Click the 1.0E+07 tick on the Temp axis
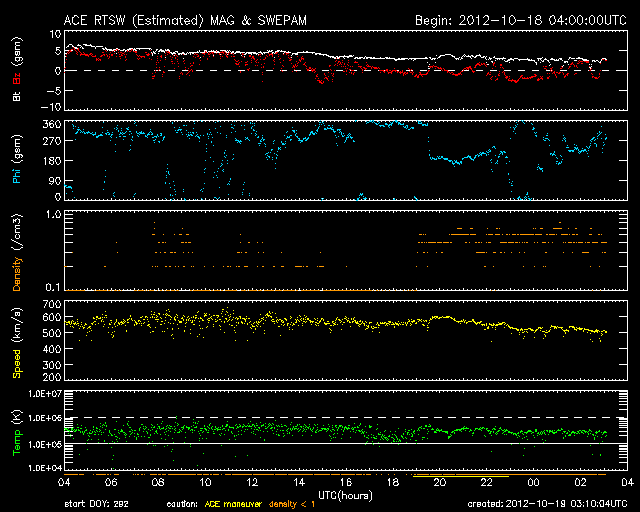Image resolution: width=640 pixels, height=512 pixels. 40,393
